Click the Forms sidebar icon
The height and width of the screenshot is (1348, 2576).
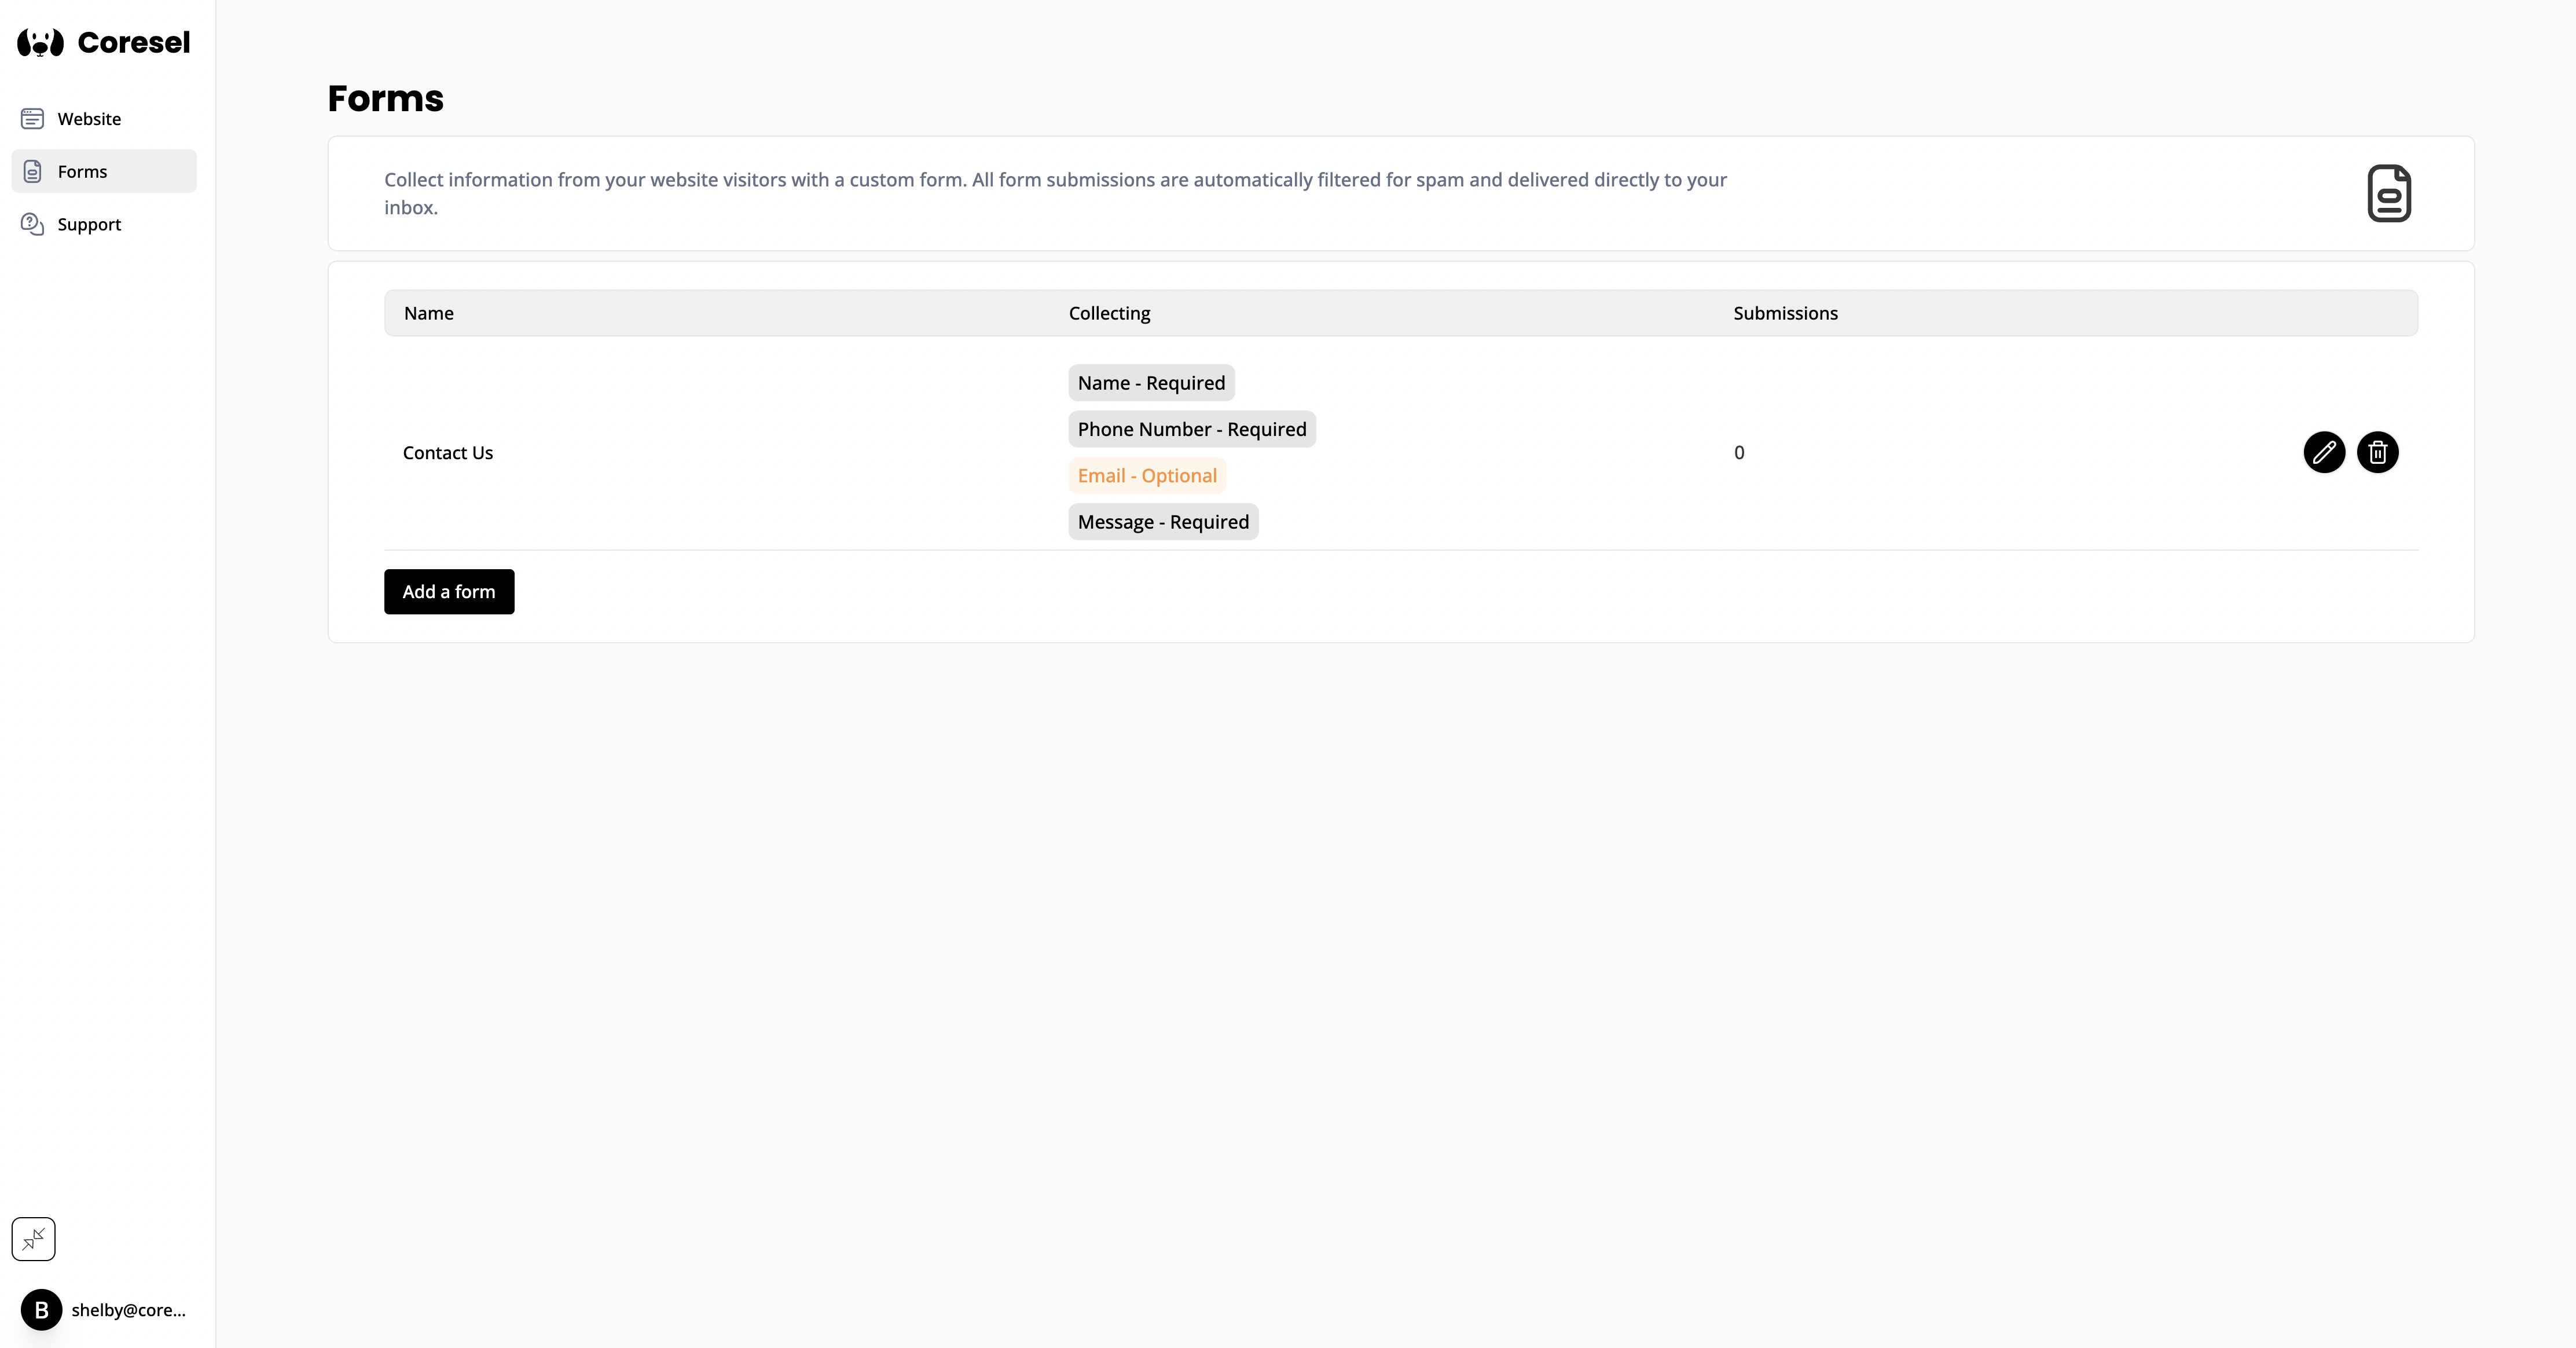pyautogui.click(x=32, y=172)
